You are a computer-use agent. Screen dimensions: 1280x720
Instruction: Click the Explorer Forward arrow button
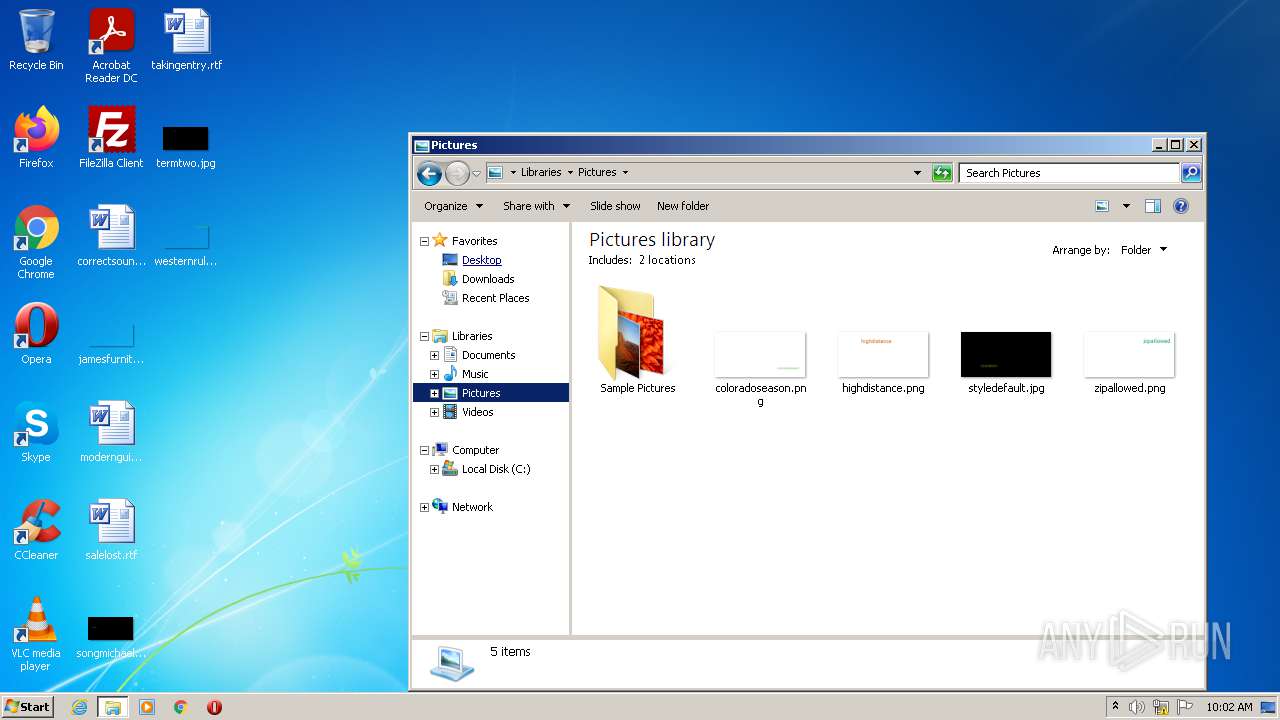pos(457,173)
